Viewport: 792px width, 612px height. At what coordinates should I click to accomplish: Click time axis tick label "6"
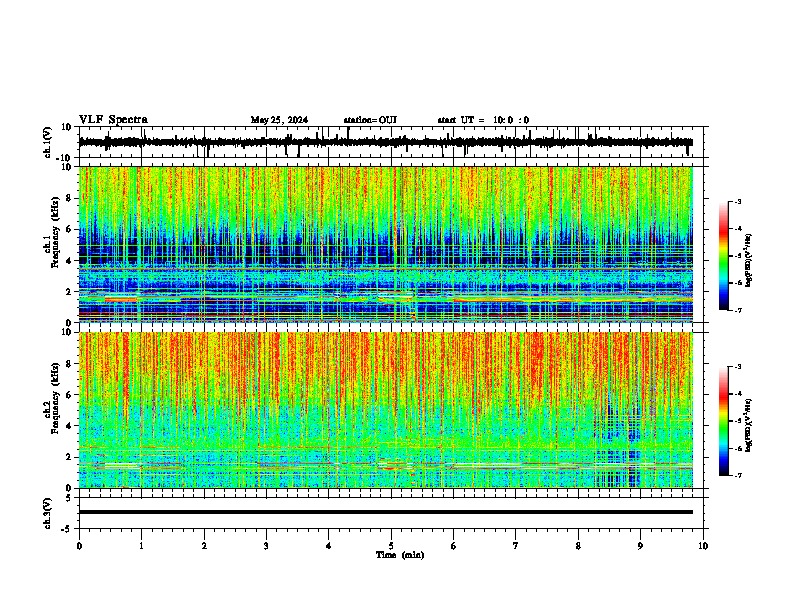(454, 546)
